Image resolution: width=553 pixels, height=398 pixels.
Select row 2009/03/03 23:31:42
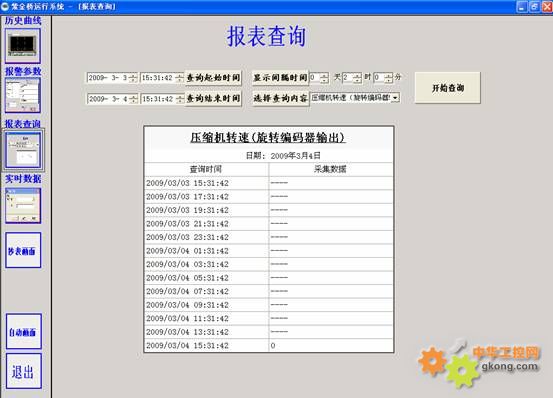[x=269, y=237]
